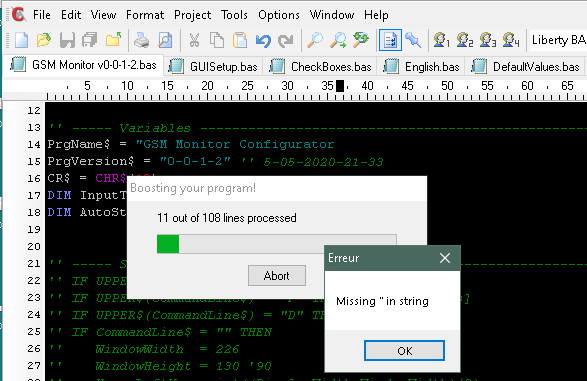Switch to the CheckBoxes.bas tab
587x381 pixels.
click(320, 67)
